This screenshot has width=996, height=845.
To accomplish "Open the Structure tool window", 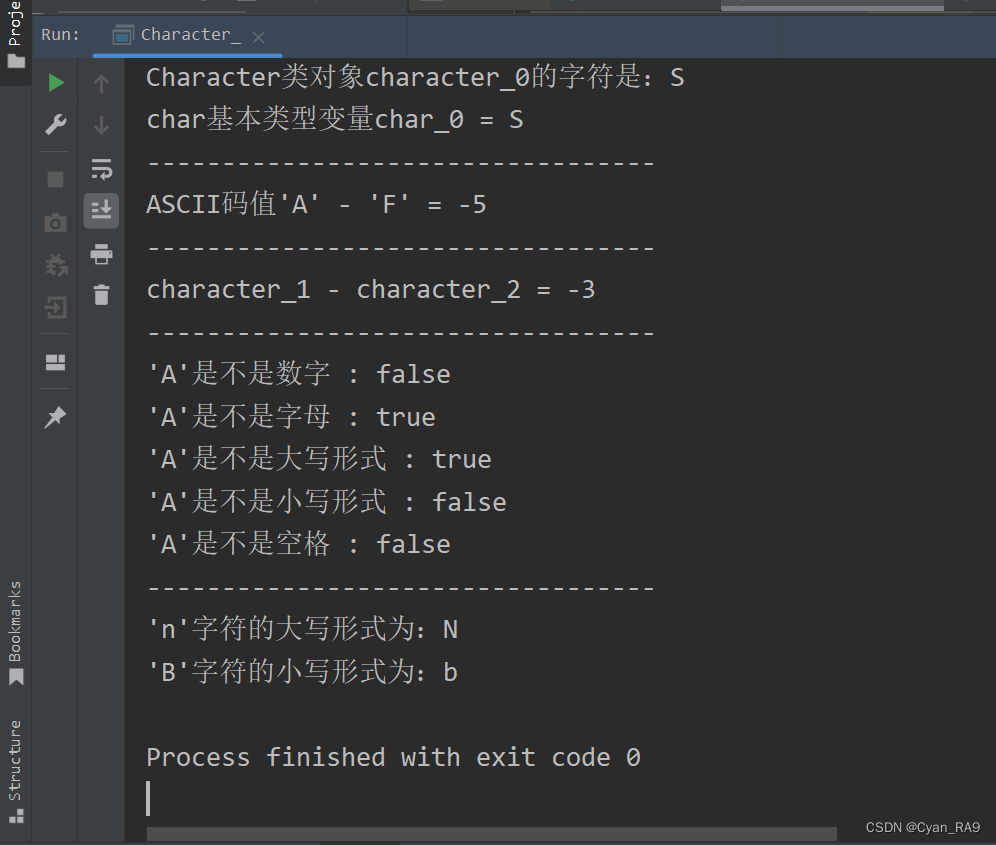I will tap(15, 771).
